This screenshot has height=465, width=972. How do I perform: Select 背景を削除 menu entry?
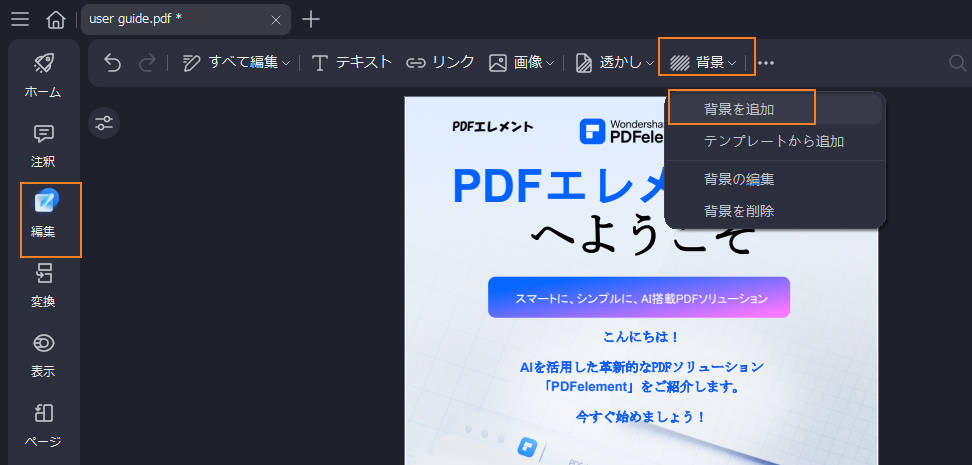[x=775, y=211]
